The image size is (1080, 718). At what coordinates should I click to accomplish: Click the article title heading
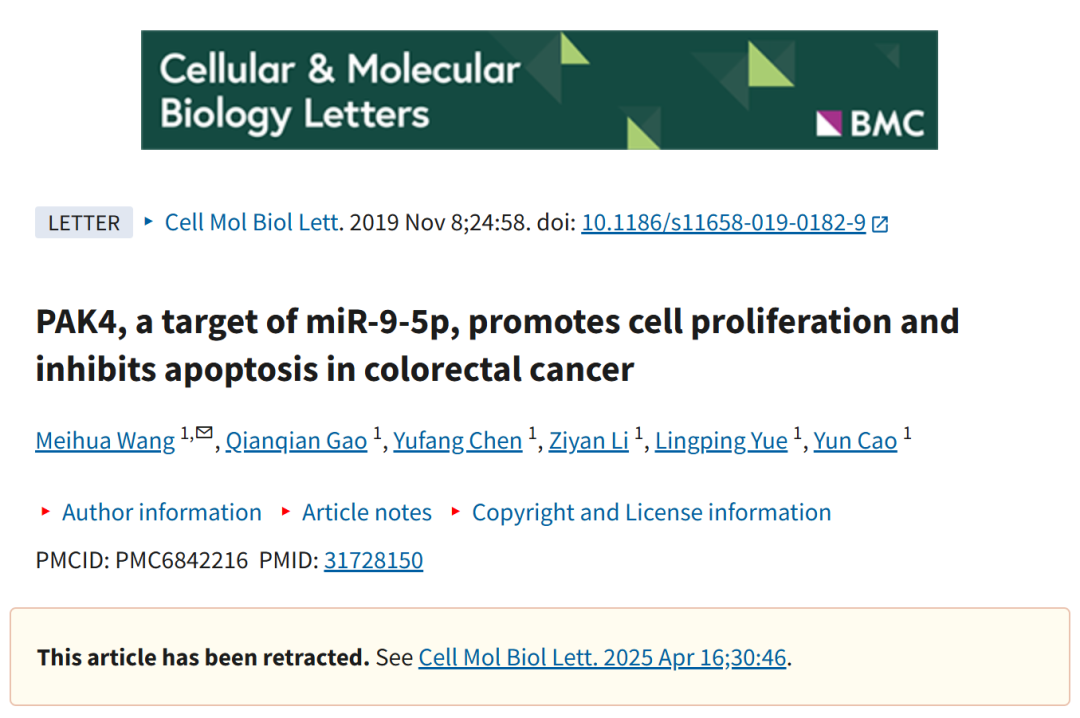tap(497, 345)
